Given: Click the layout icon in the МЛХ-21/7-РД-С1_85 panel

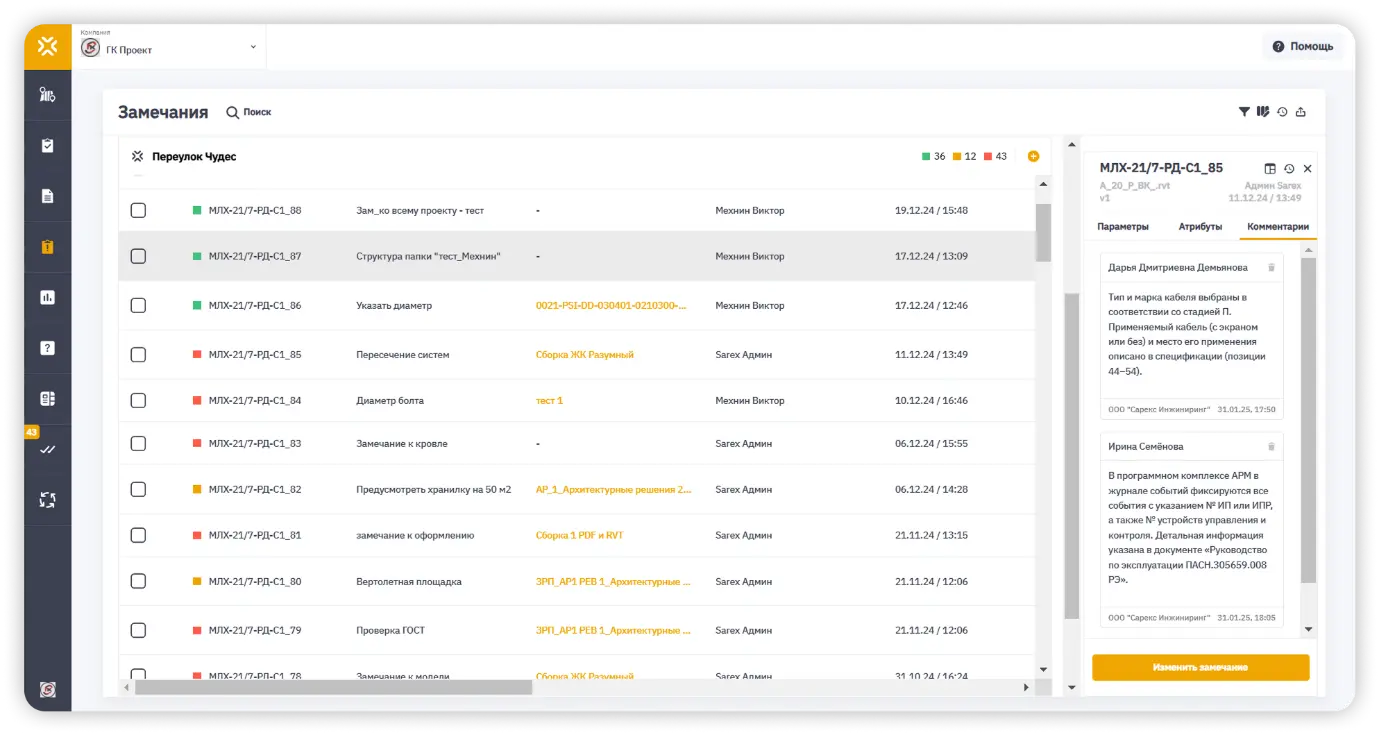Looking at the screenshot, I should tap(1270, 169).
